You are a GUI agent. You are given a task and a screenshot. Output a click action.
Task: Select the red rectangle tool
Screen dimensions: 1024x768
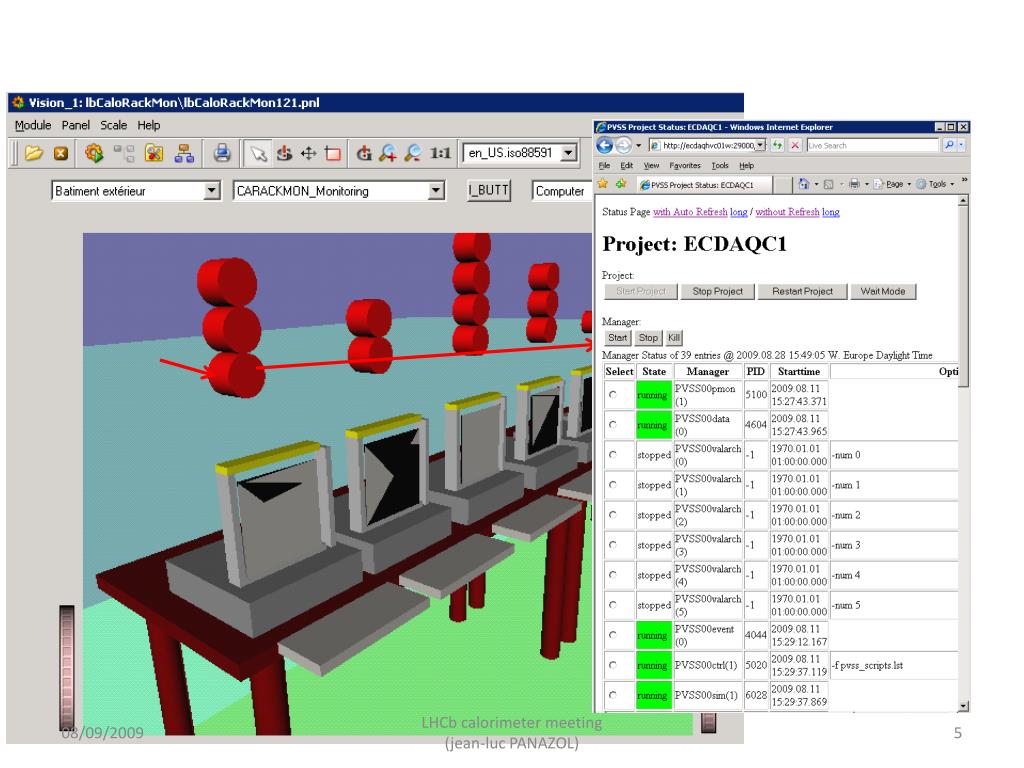[x=333, y=153]
